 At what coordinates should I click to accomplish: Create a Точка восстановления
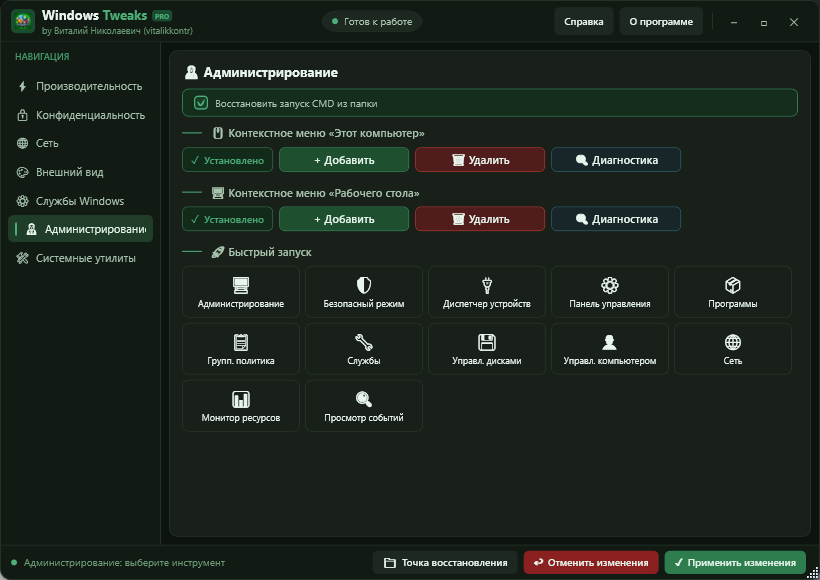(445, 563)
